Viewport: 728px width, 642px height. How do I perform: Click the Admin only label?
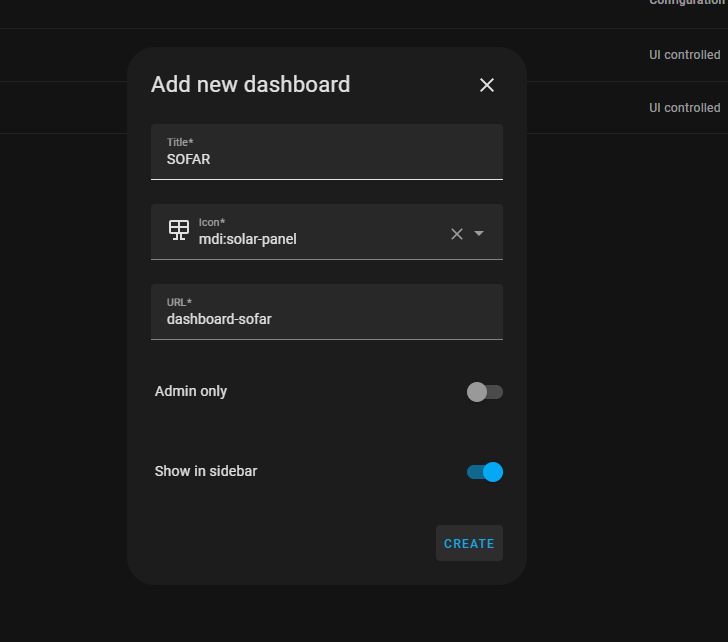tap(191, 391)
